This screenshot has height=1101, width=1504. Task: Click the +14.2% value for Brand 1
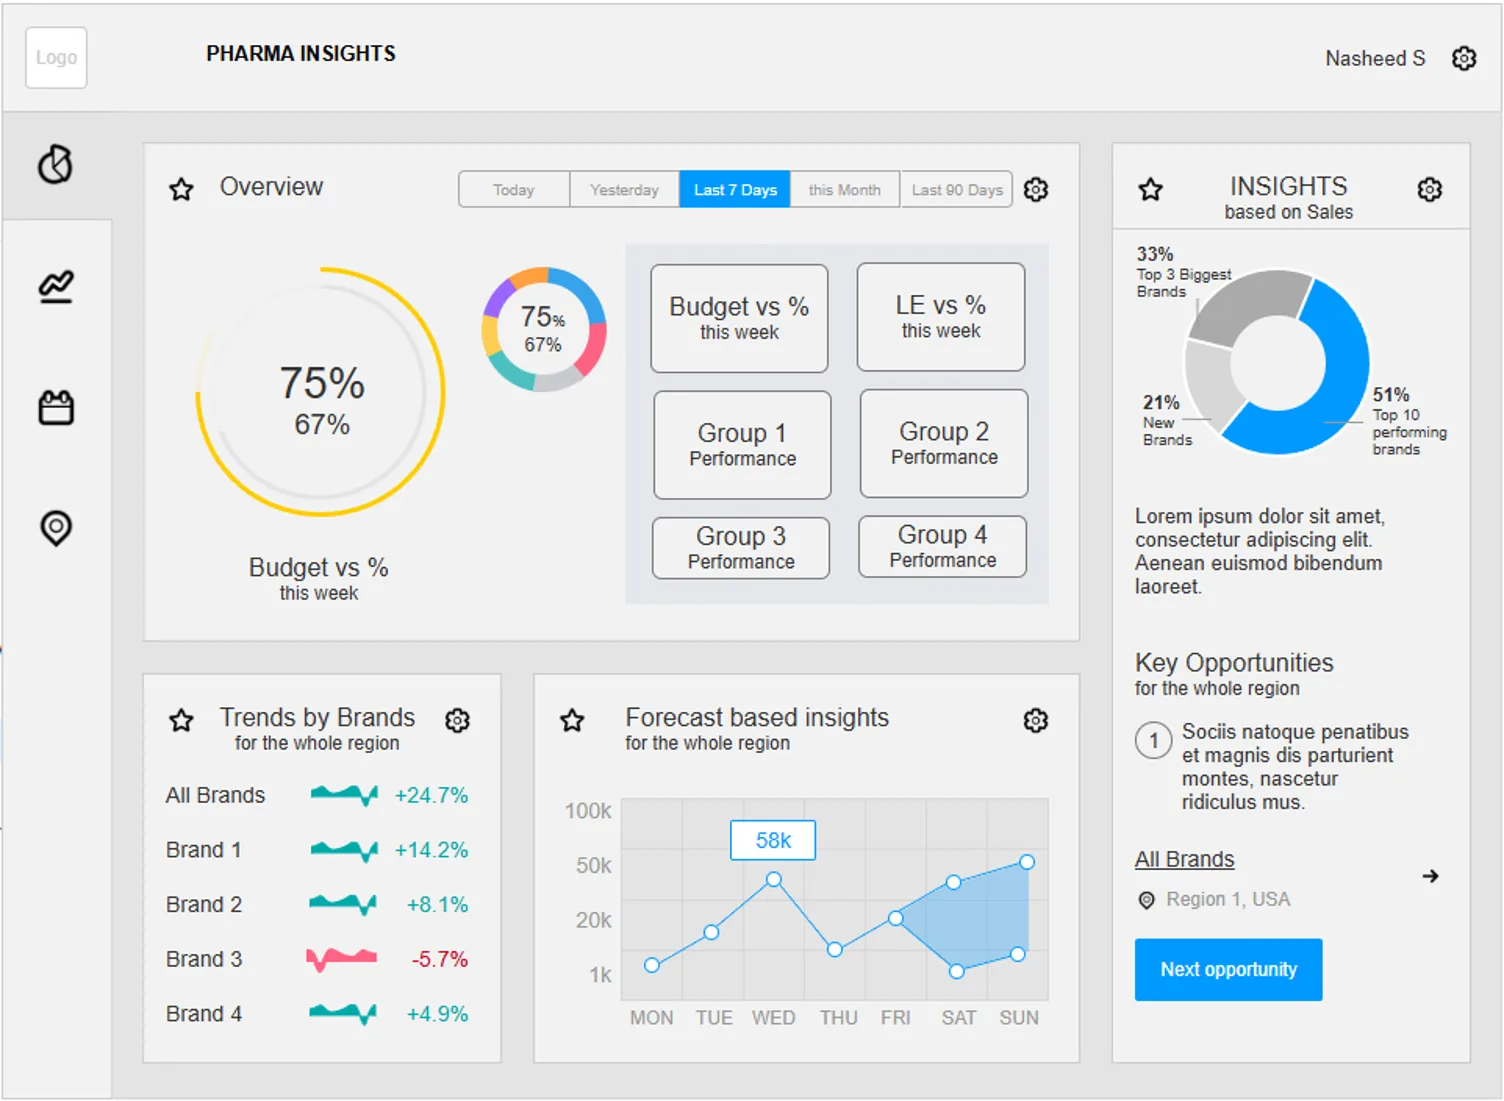tap(431, 850)
